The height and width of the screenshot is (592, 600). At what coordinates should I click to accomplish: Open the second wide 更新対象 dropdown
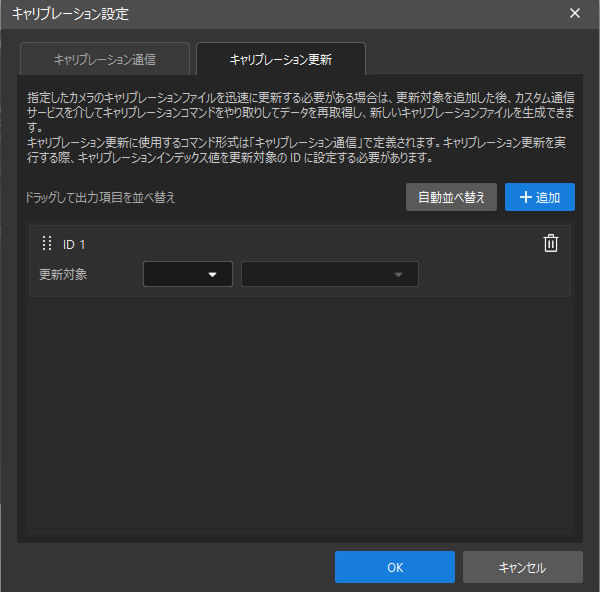[x=330, y=274]
